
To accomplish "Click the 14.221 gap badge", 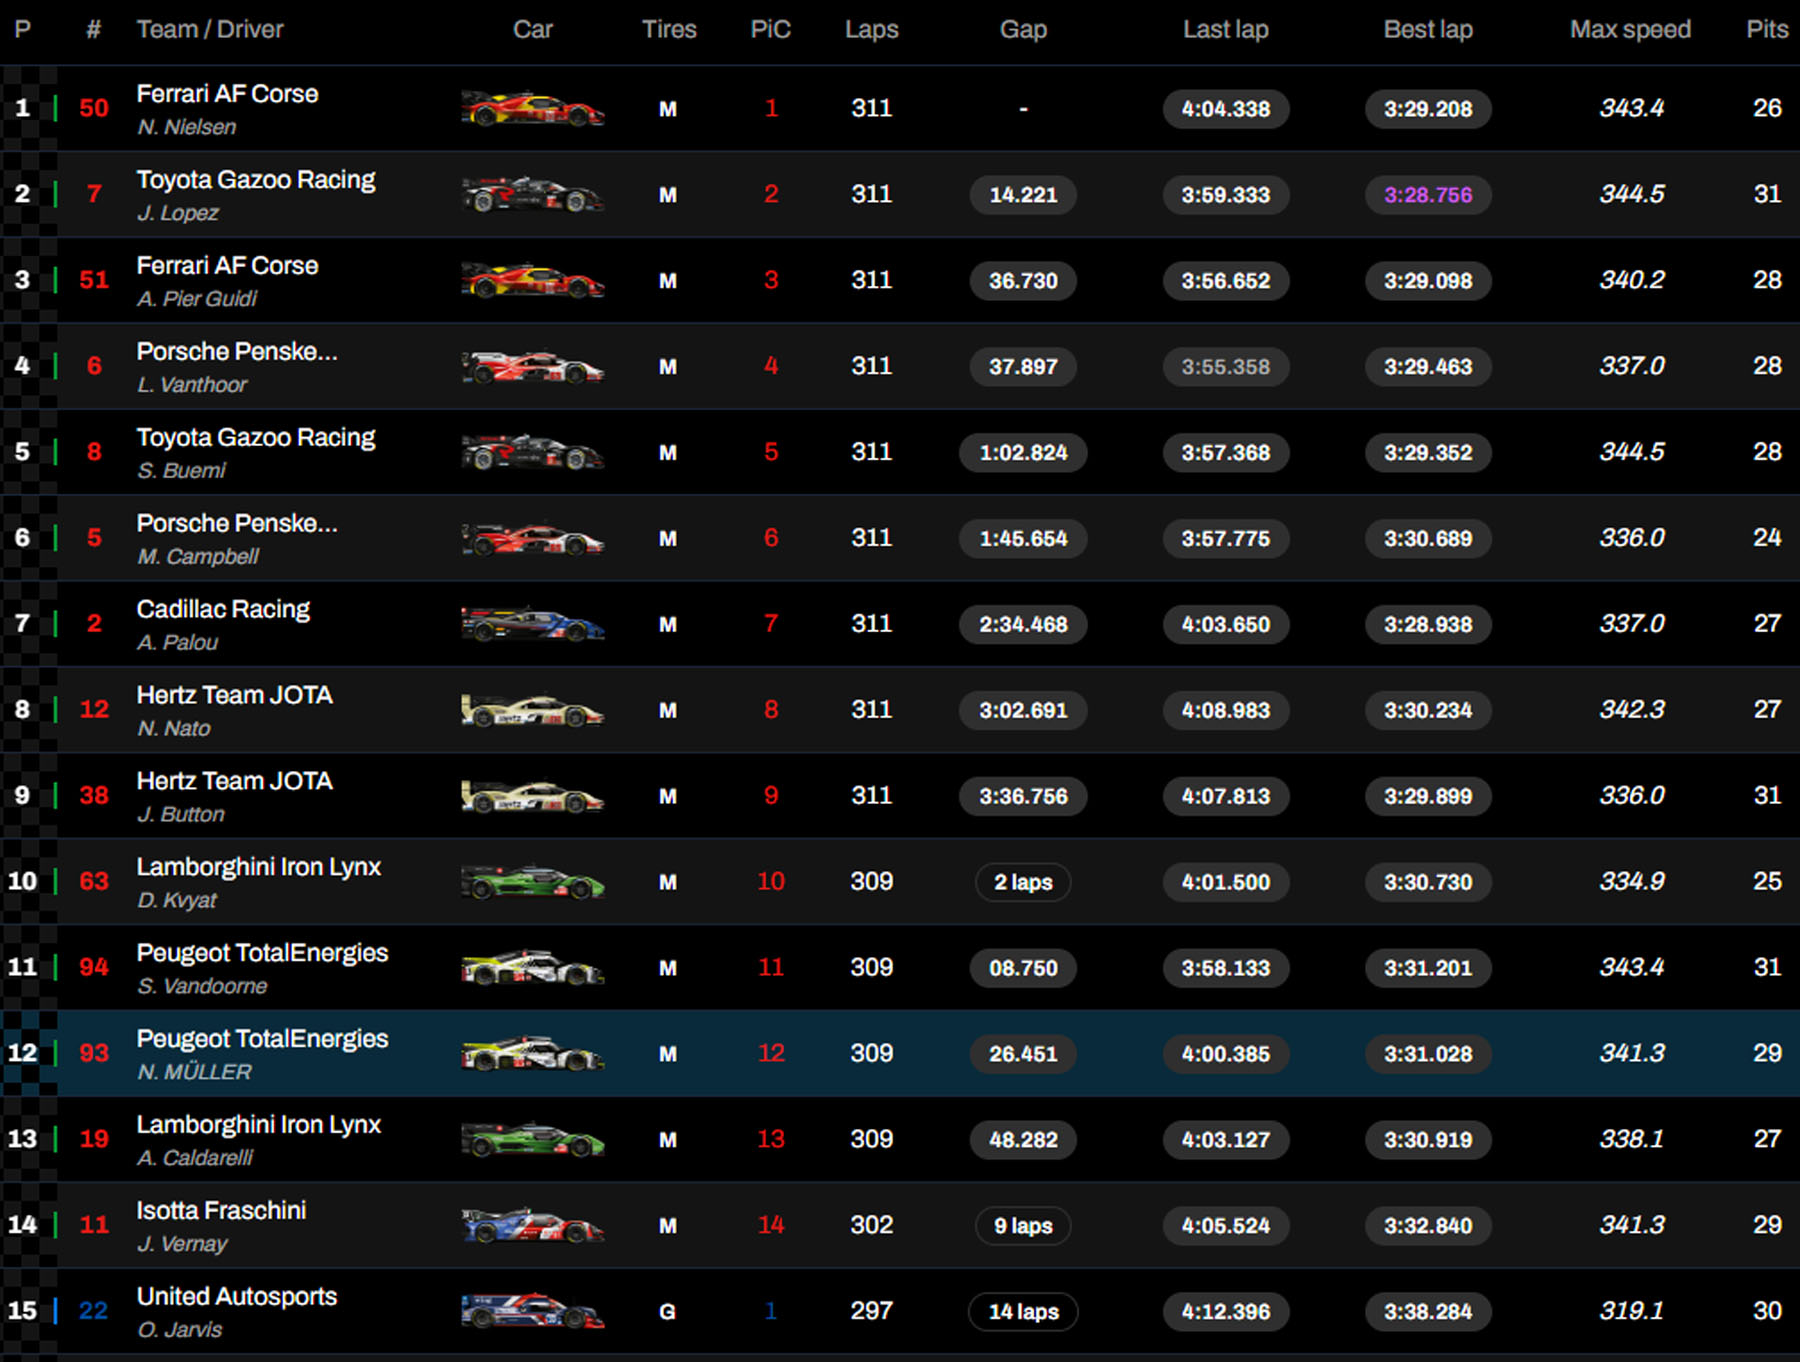I will 1023,195.
